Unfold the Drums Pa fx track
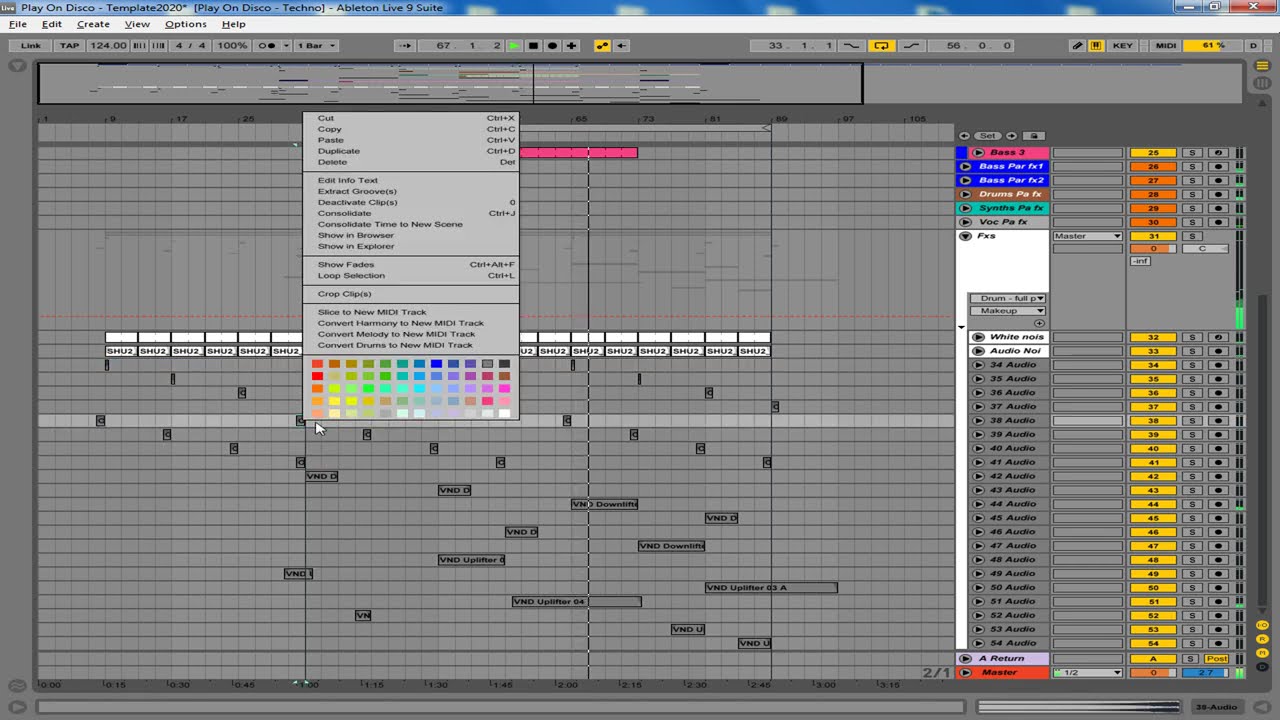1280x720 pixels. tap(965, 194)
